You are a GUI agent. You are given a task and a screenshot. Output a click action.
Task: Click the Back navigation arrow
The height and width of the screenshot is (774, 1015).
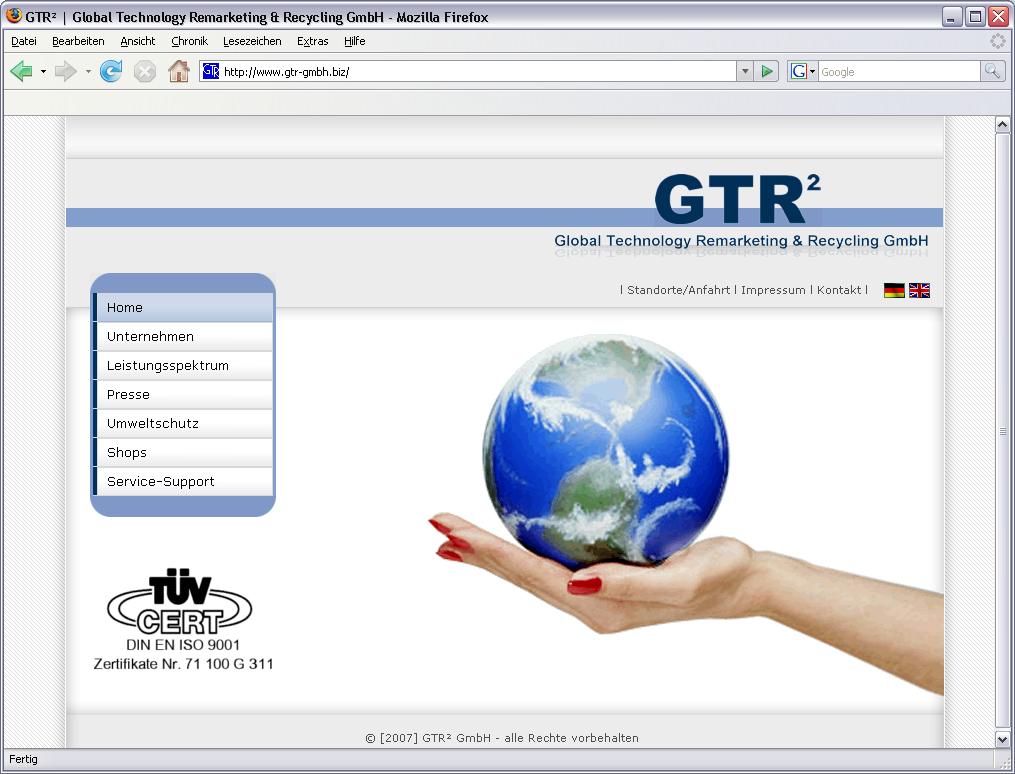pos(21,71)
